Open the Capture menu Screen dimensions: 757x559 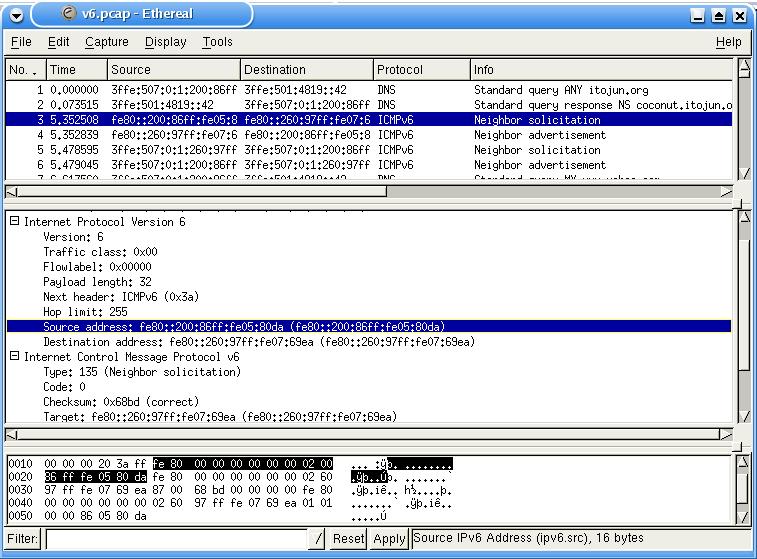106,42
